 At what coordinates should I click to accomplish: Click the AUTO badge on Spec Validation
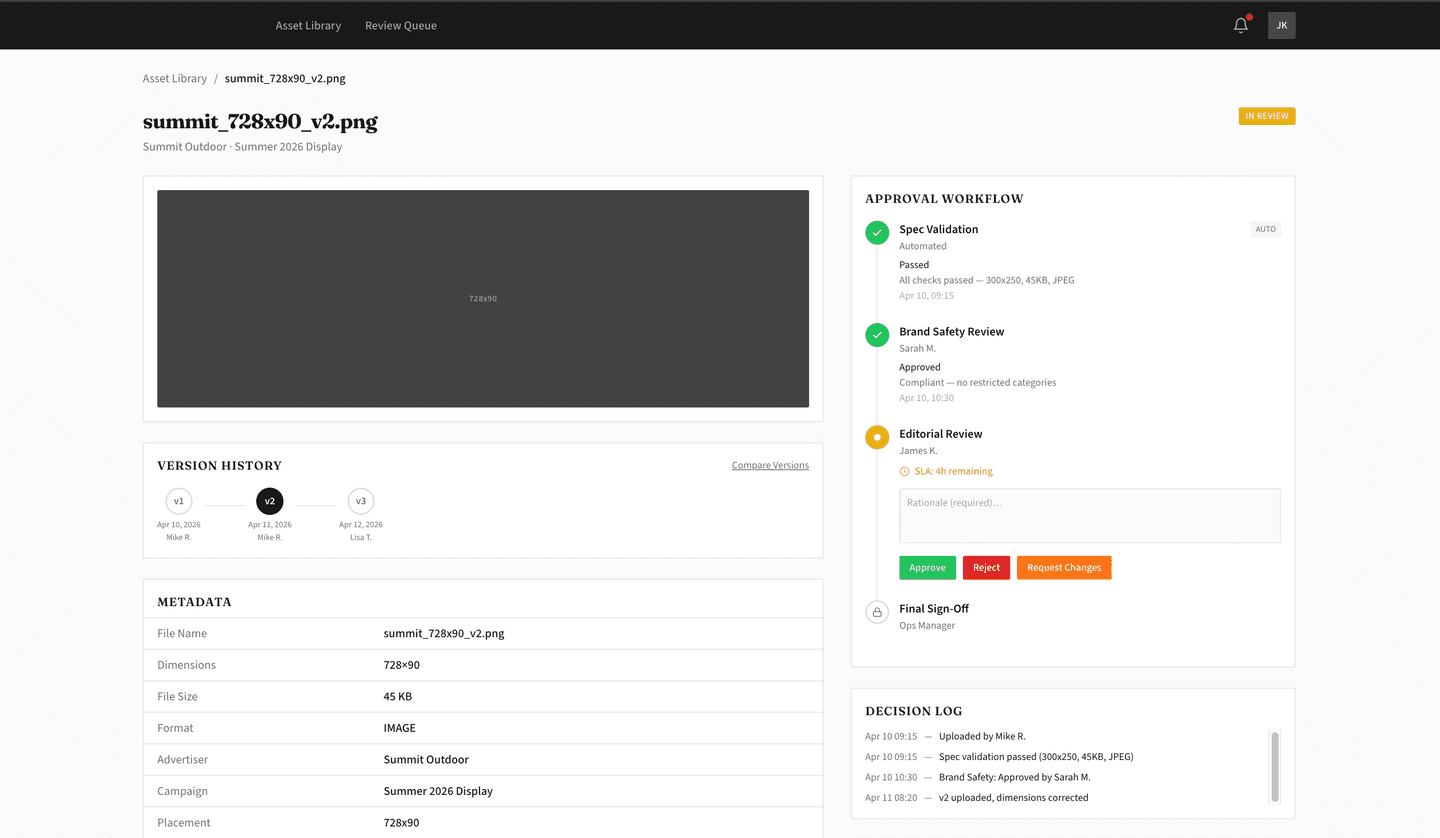click(1265, 228)
